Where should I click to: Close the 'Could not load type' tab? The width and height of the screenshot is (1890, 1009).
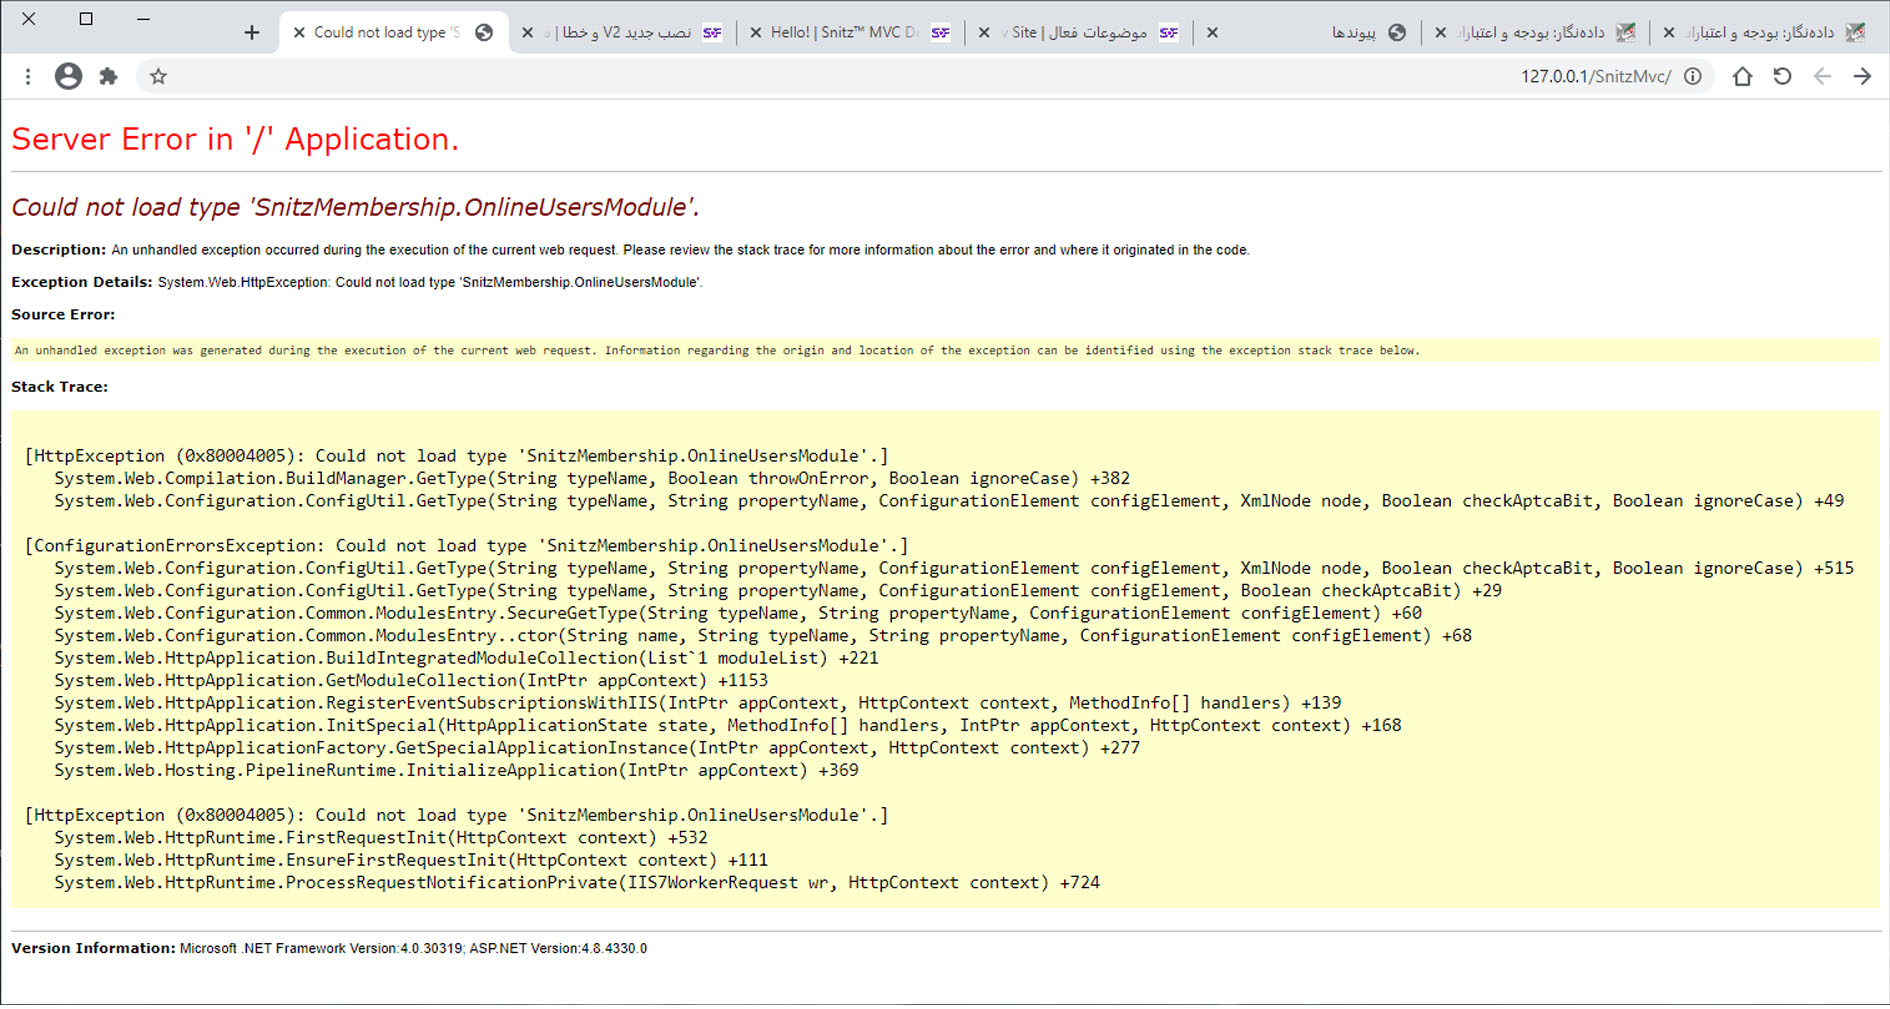(x=299, y=33)
